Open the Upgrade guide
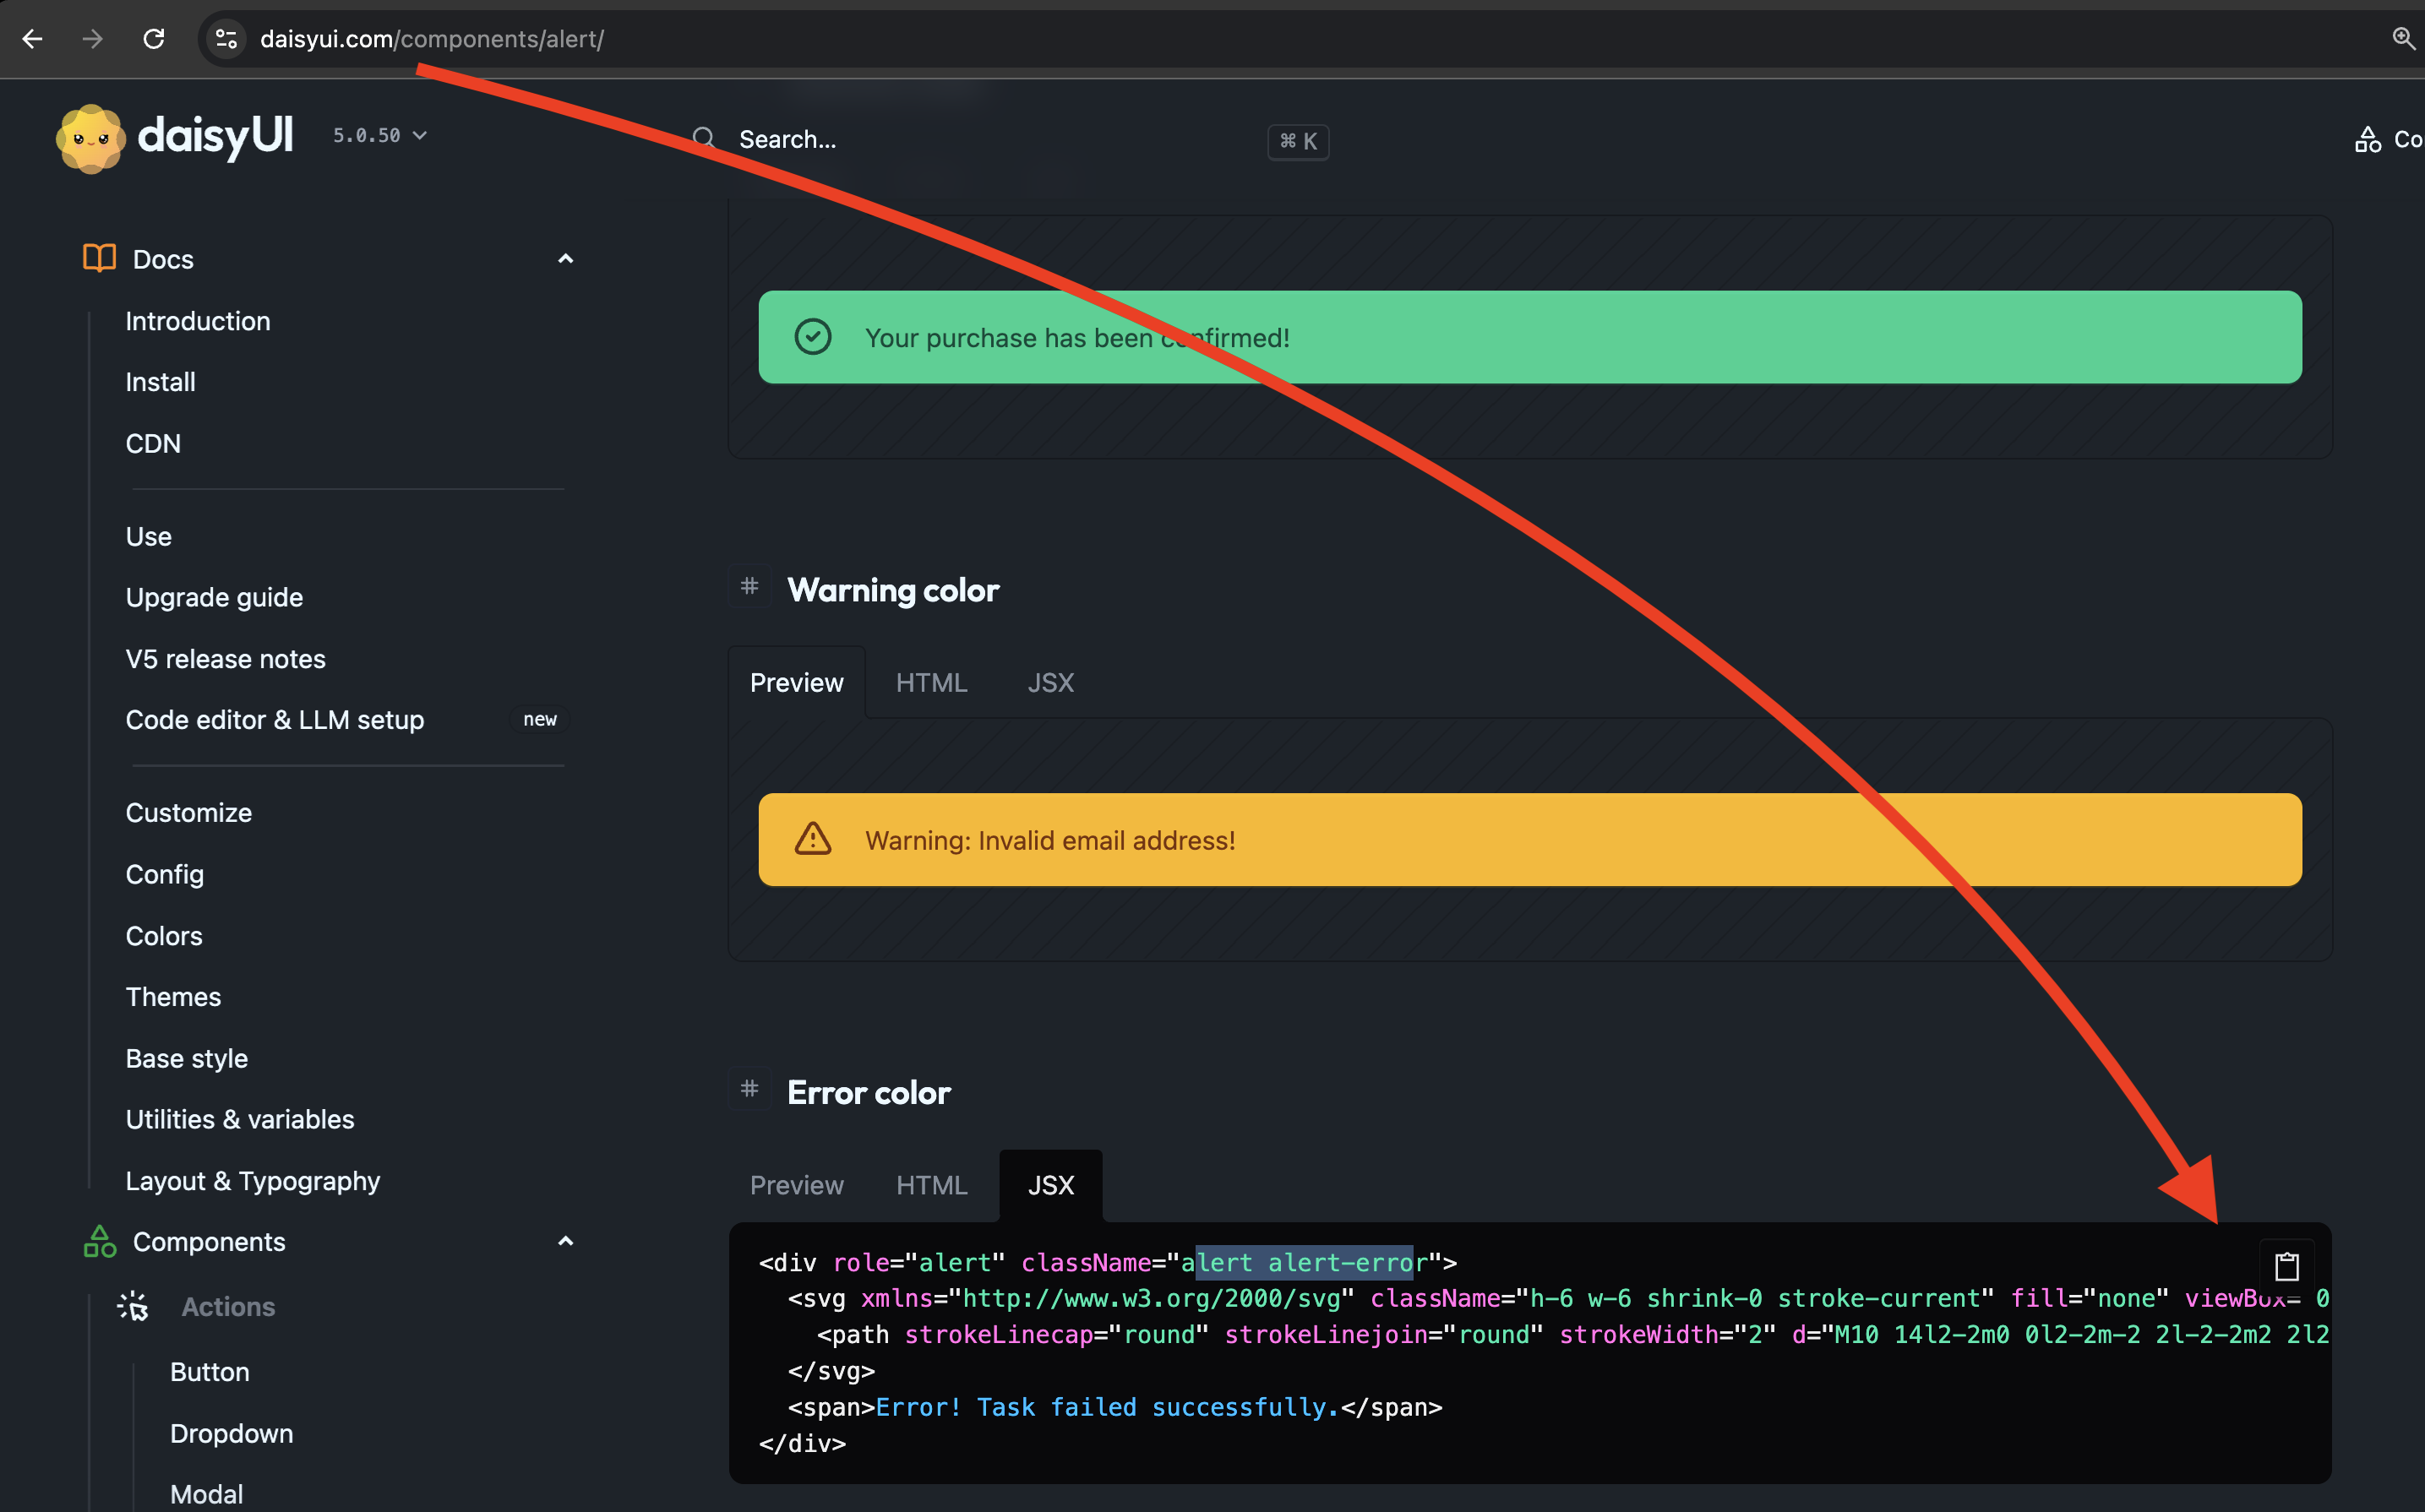The image size is (2425, 1512). coord(214,597)
